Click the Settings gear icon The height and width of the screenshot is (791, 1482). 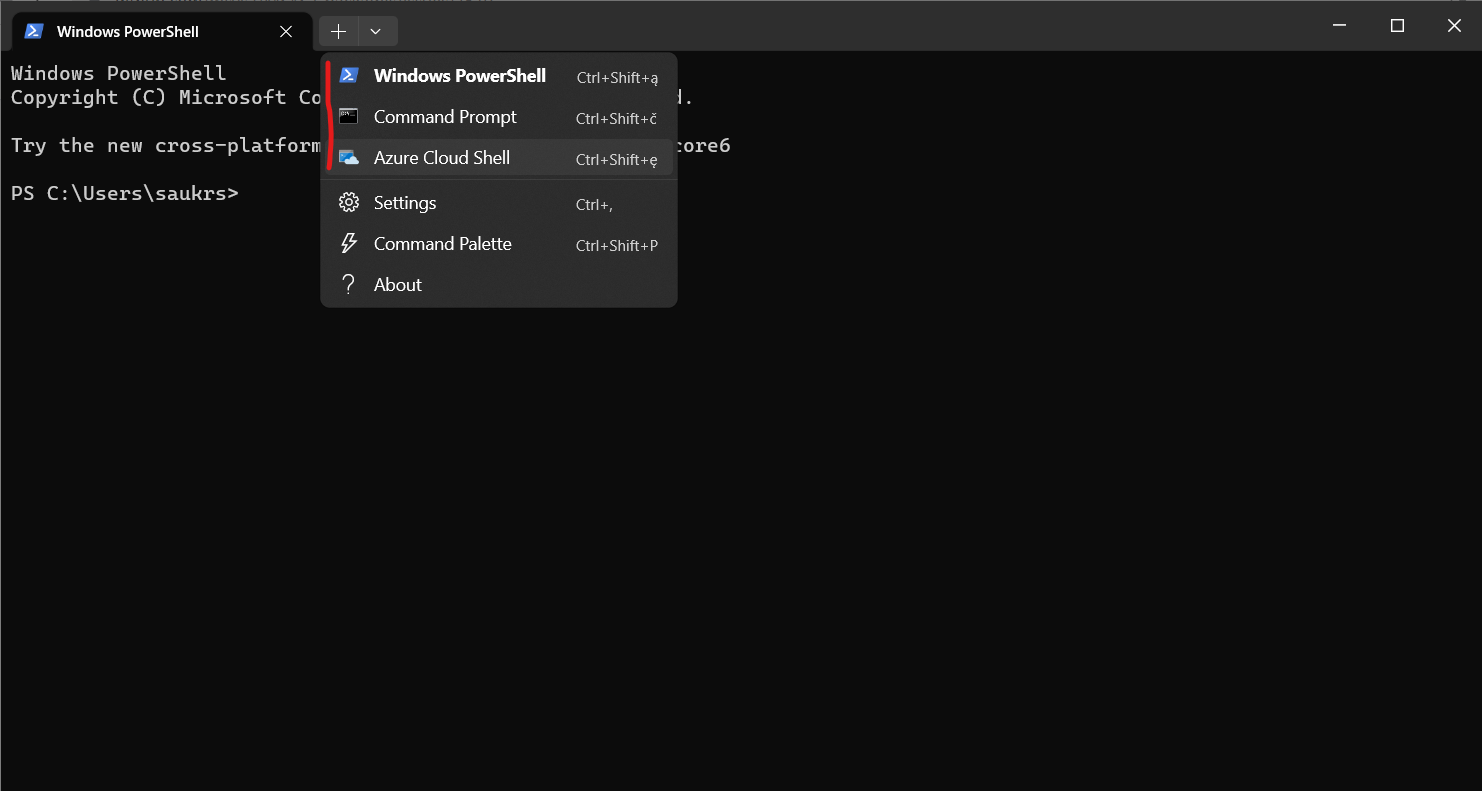(x=349, y=202)
